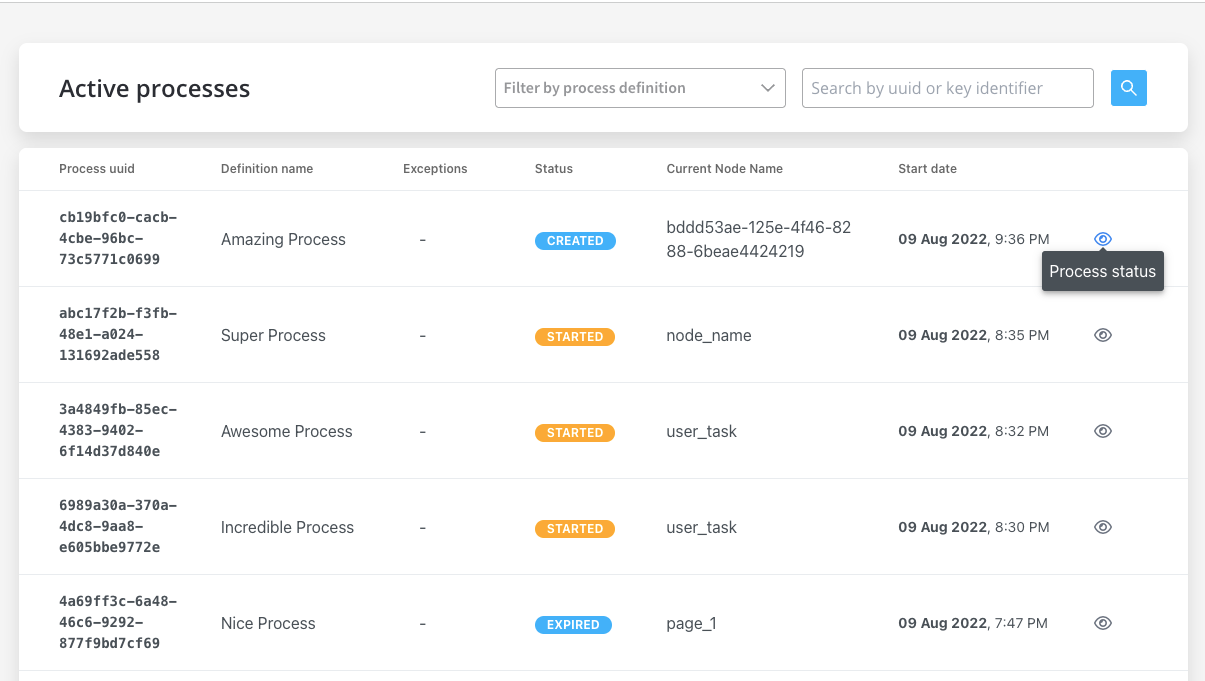The height and width of the screenshot is (681, 1205).
Task: Sort by Status column header
Action: point(554,169)
